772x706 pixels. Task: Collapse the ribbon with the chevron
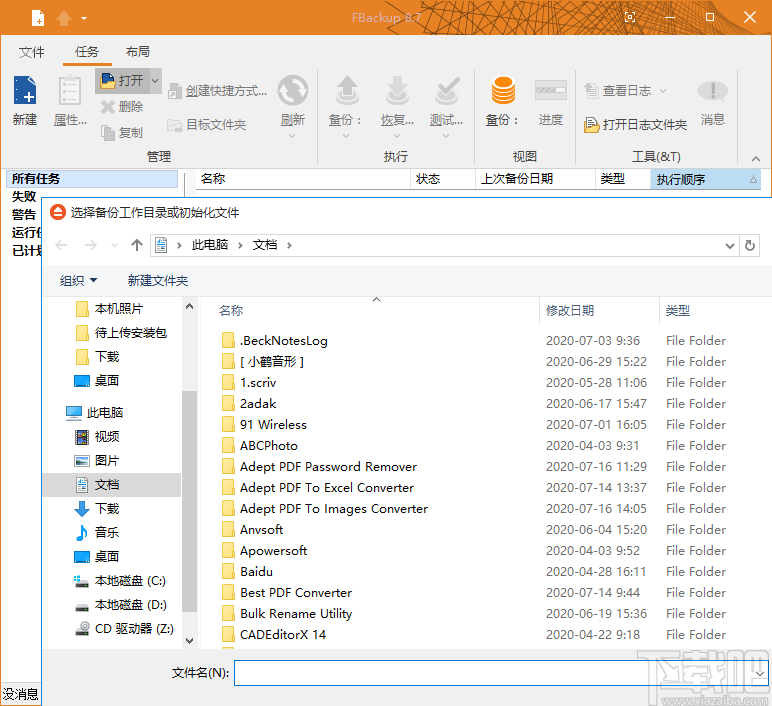pos(756,159)
